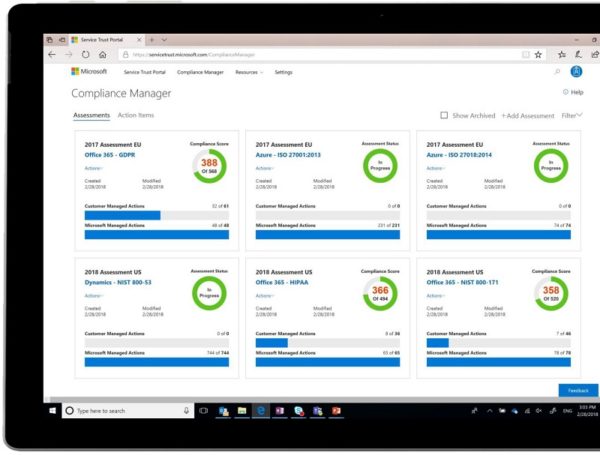This screenshot has width=600, height=455.
Task: Click NIST 800-171 Customer Managed Actions bar
Action: [x=499, y=343]
